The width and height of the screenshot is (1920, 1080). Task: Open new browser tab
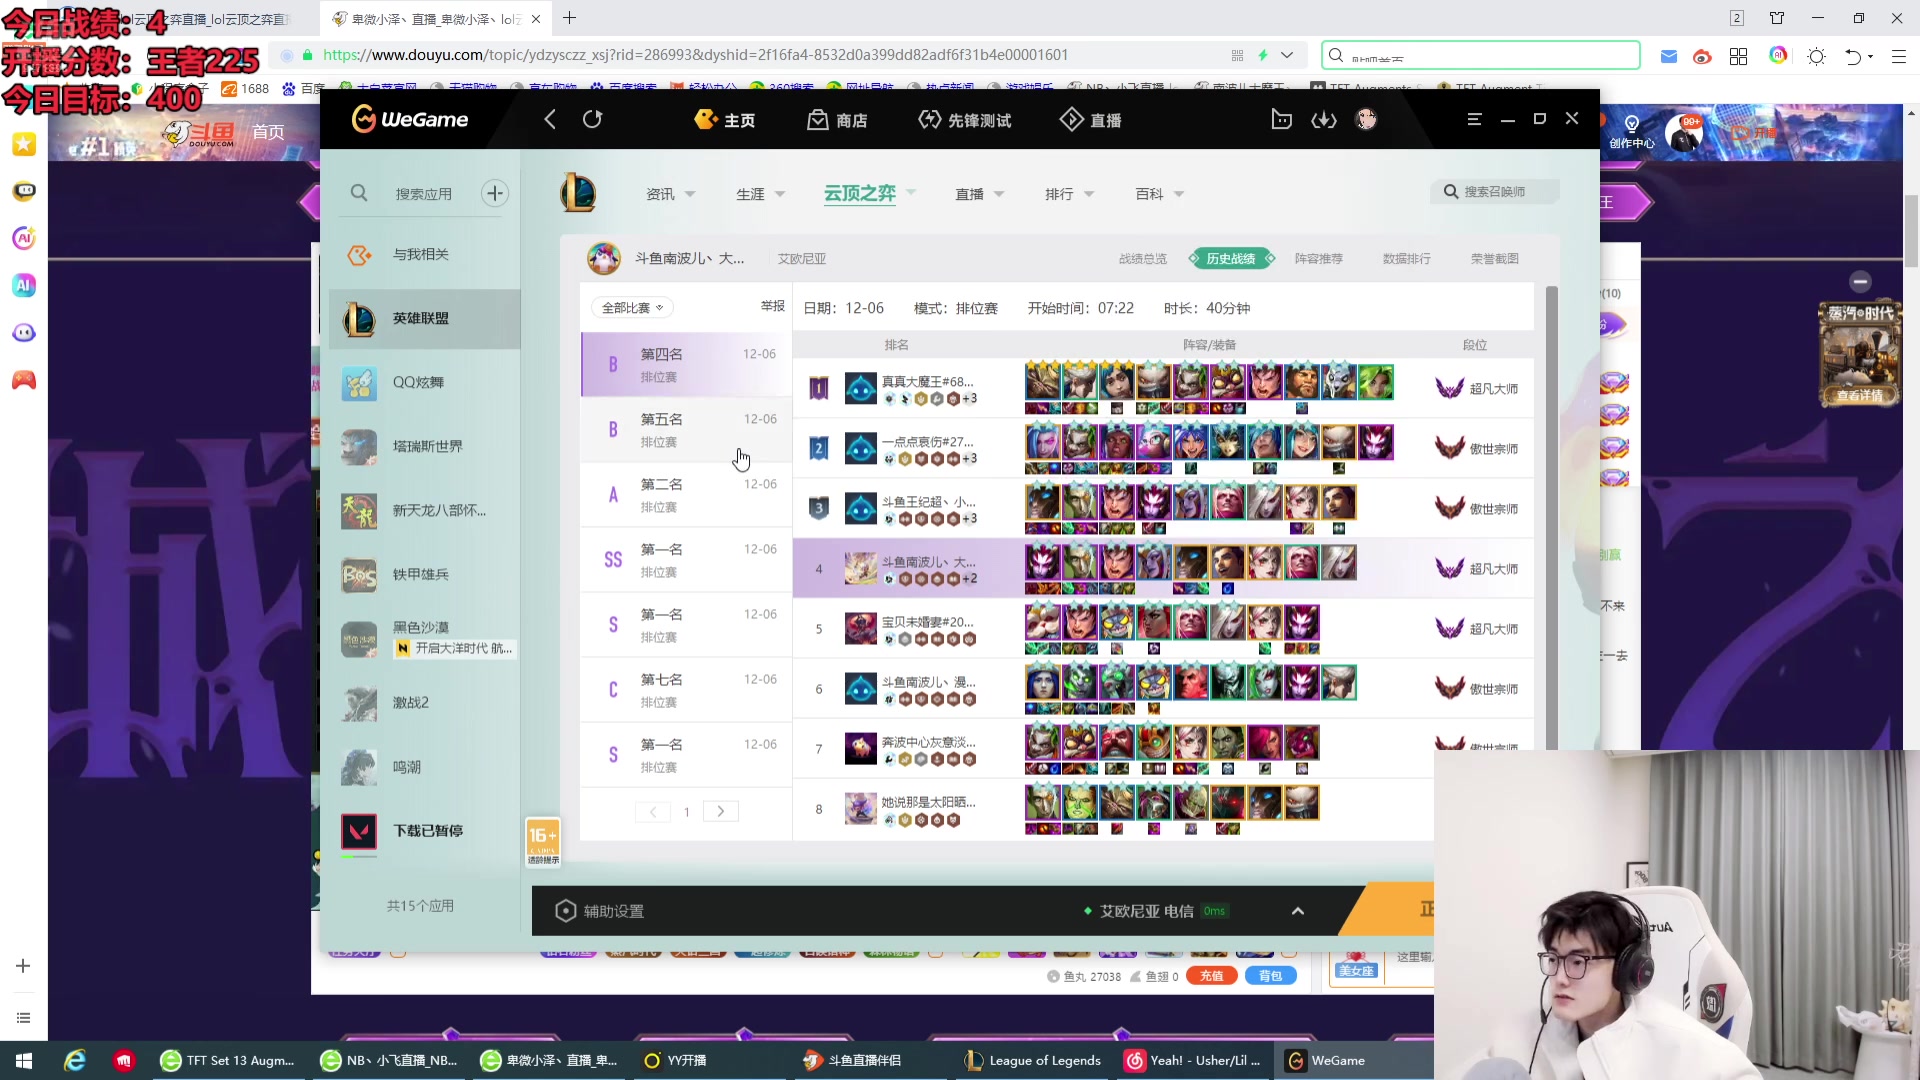569,18
